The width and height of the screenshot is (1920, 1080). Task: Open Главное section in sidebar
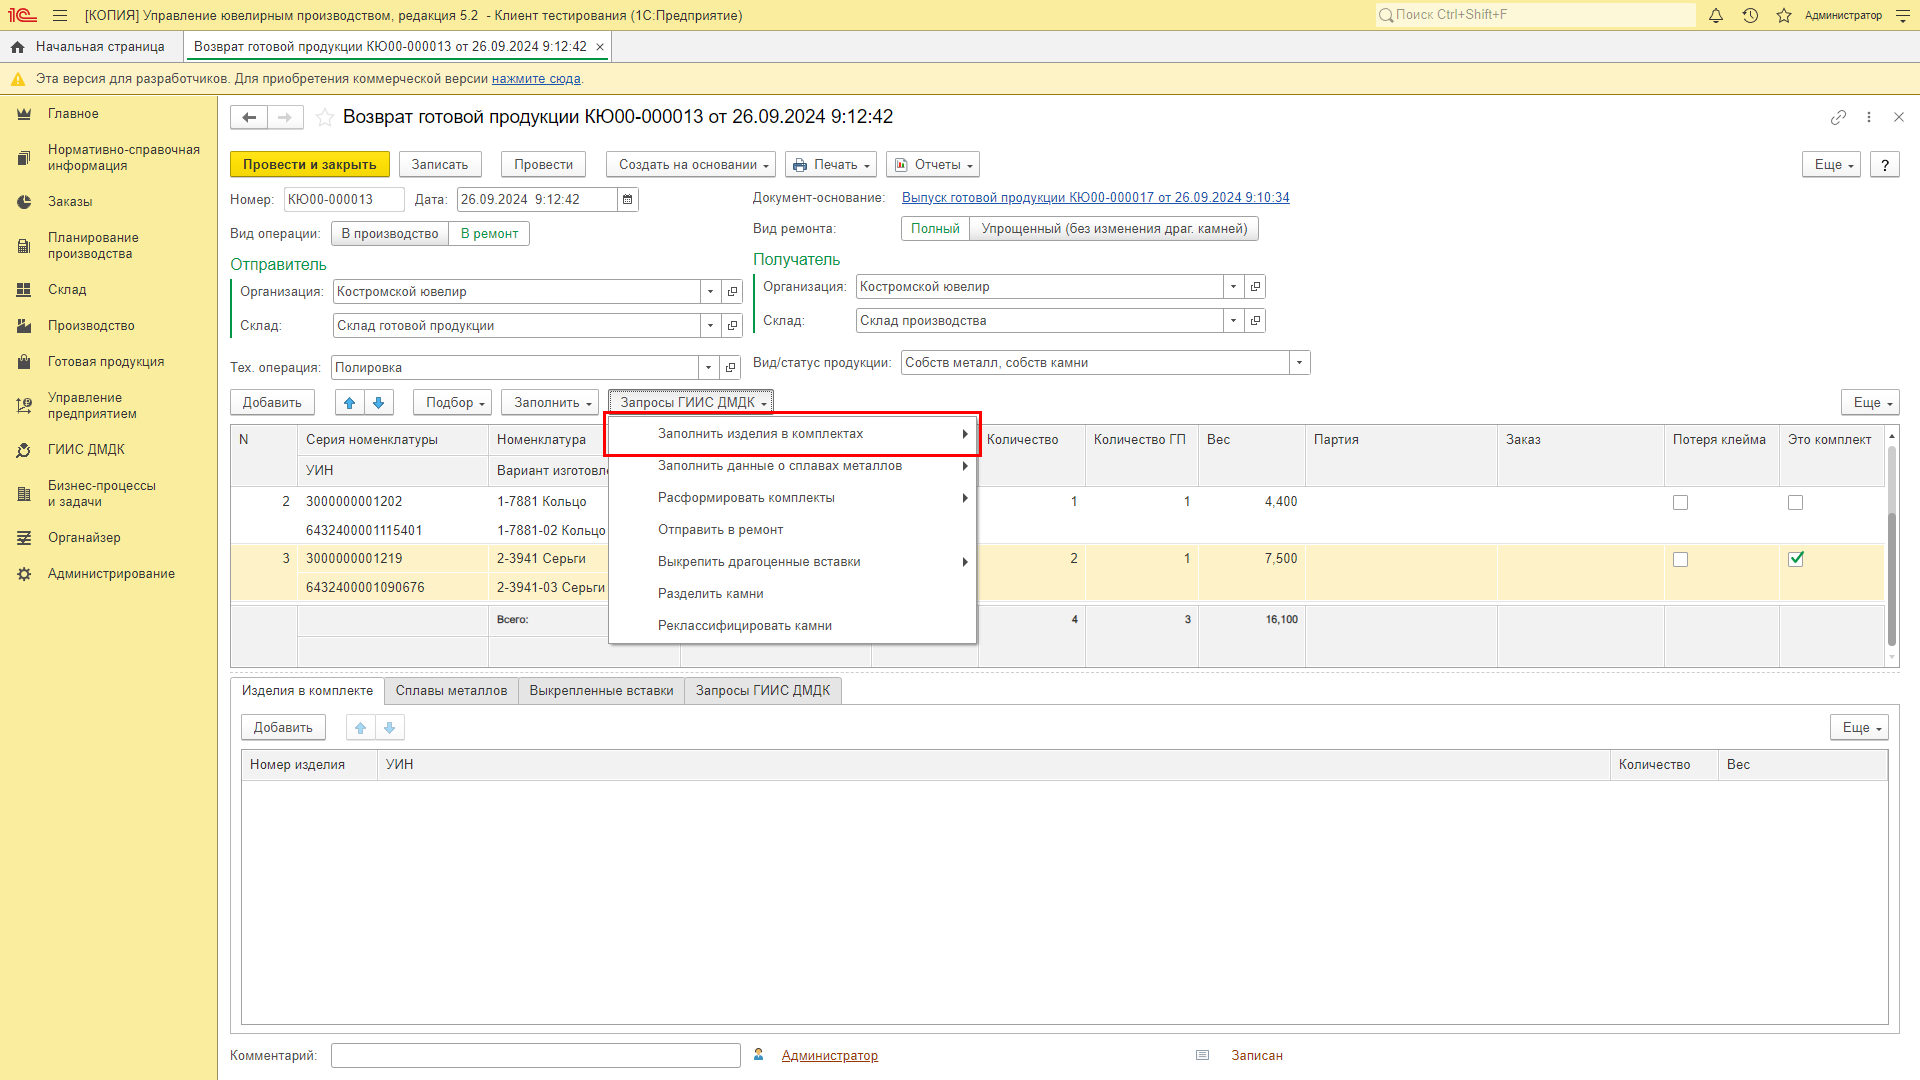[73, 114]
